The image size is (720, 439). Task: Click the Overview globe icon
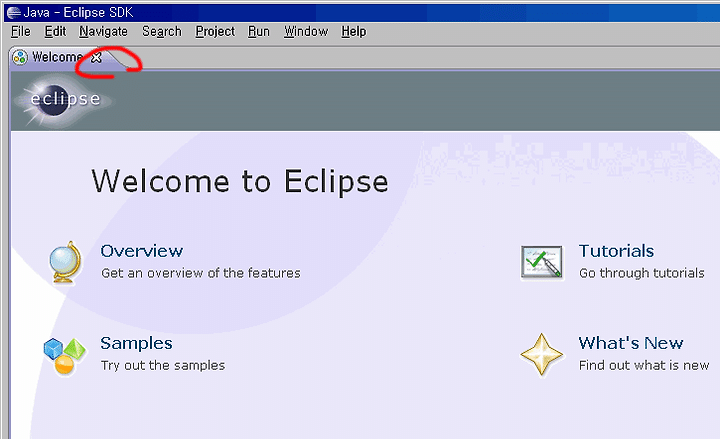(65, 263)
